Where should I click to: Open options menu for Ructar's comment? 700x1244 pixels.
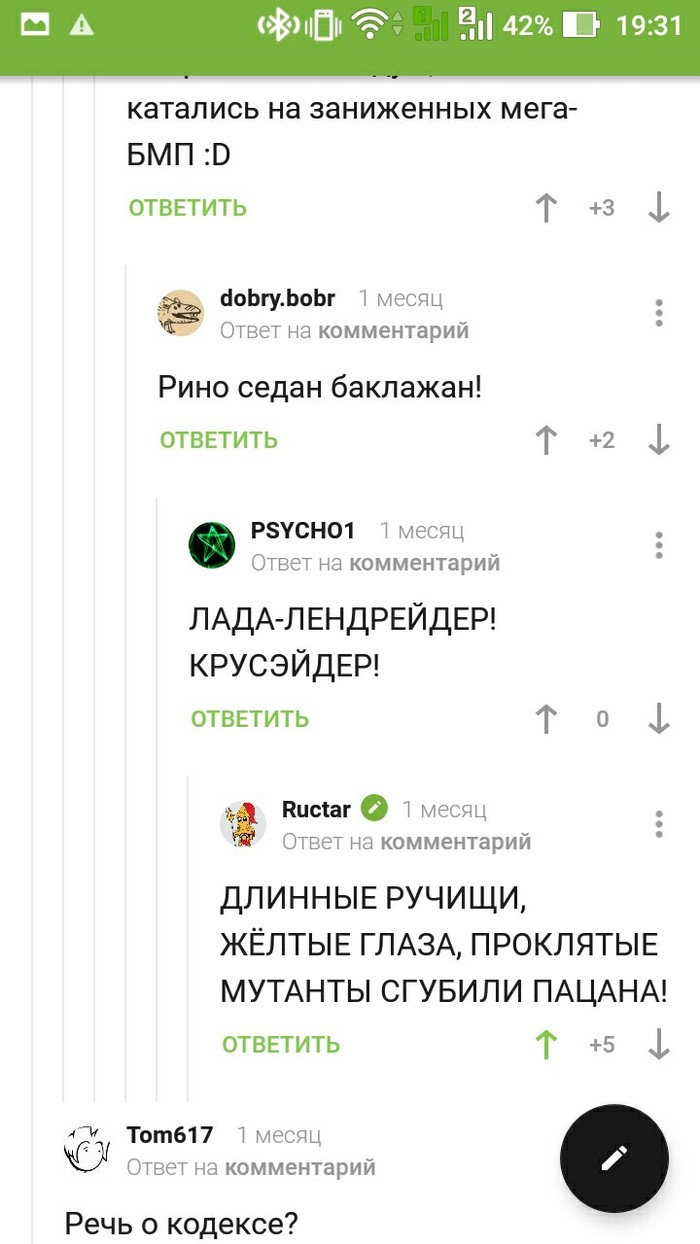pyautogui.click(x=659, y=824)
